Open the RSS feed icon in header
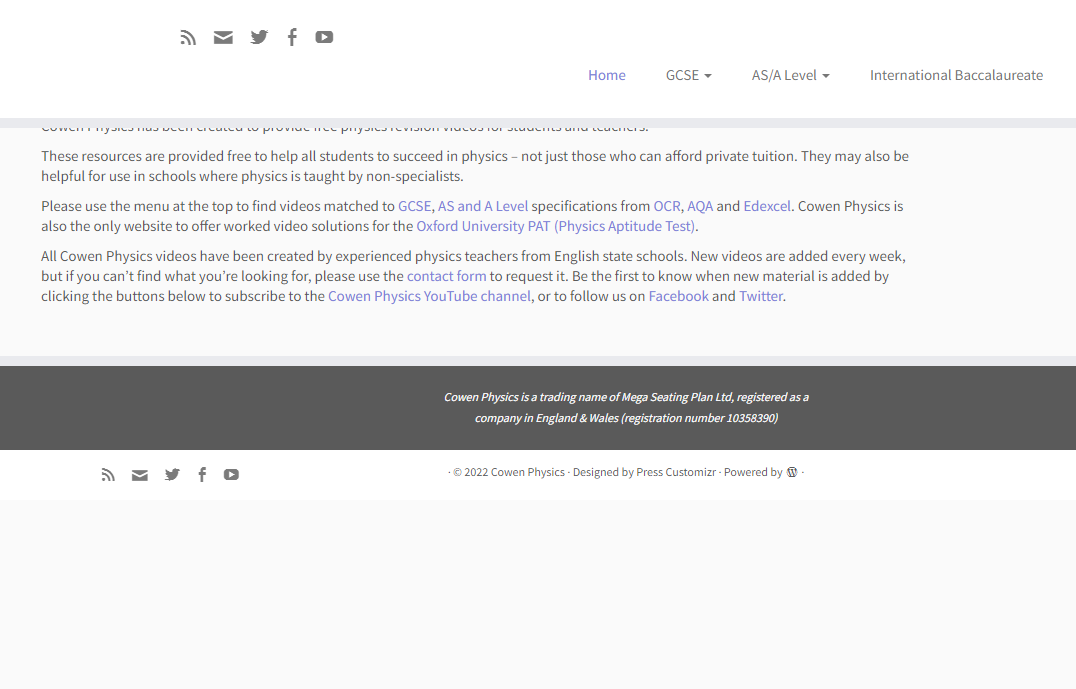1076x689 pixels. point(188,37)
